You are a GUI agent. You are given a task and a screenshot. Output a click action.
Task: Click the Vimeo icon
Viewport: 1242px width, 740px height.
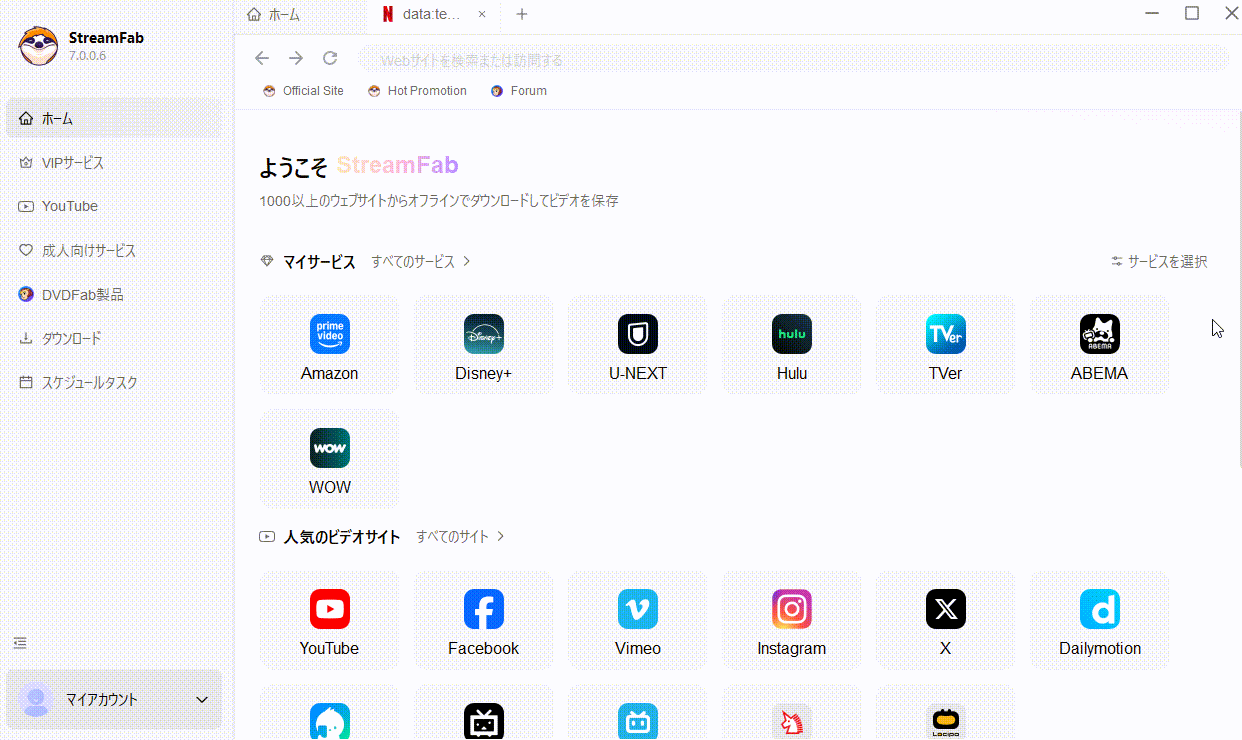point(637,620)
